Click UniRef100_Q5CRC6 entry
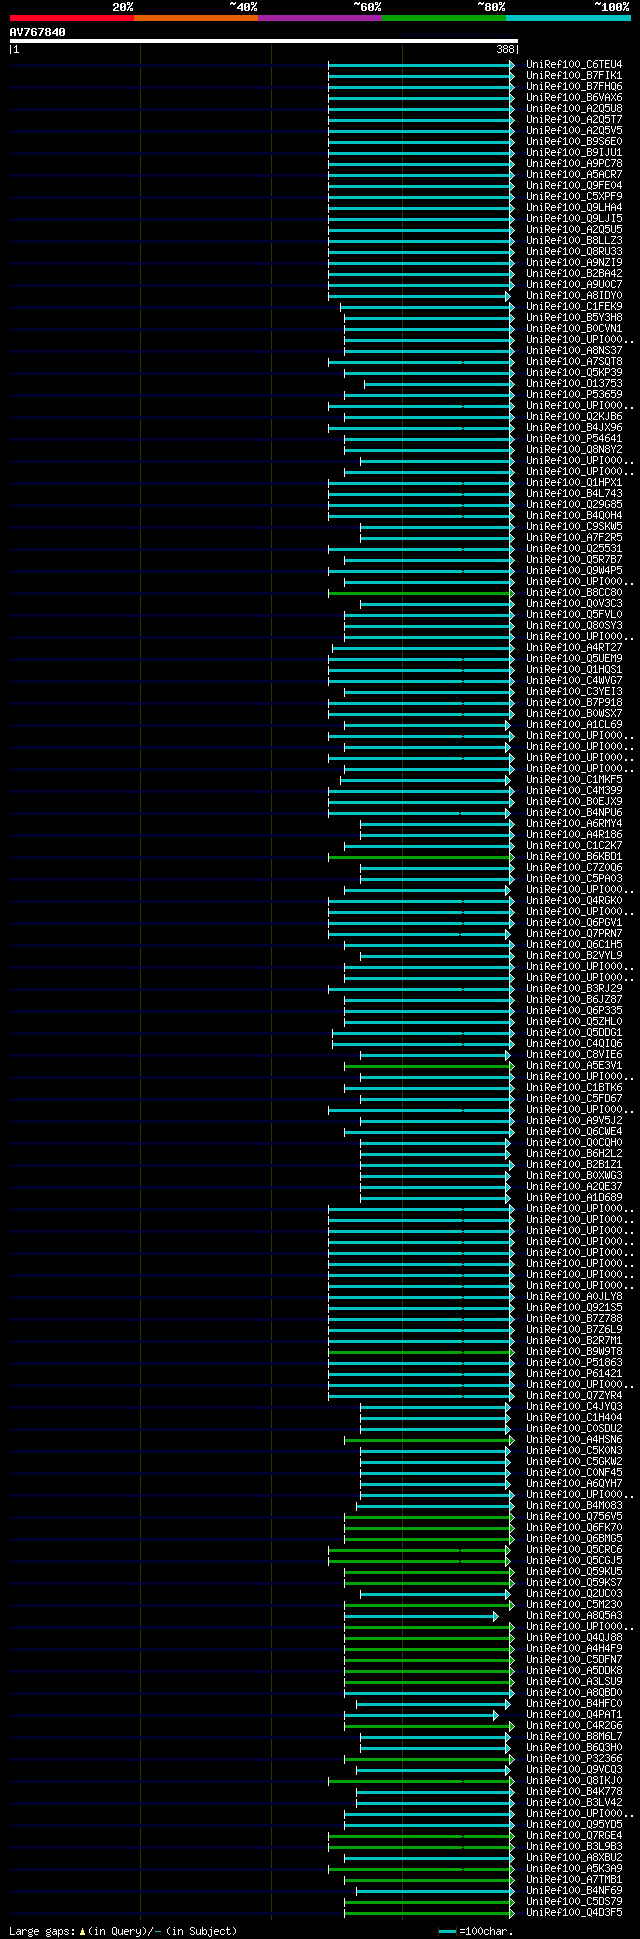640x1939 pixels. click(x=574, y=1550)
